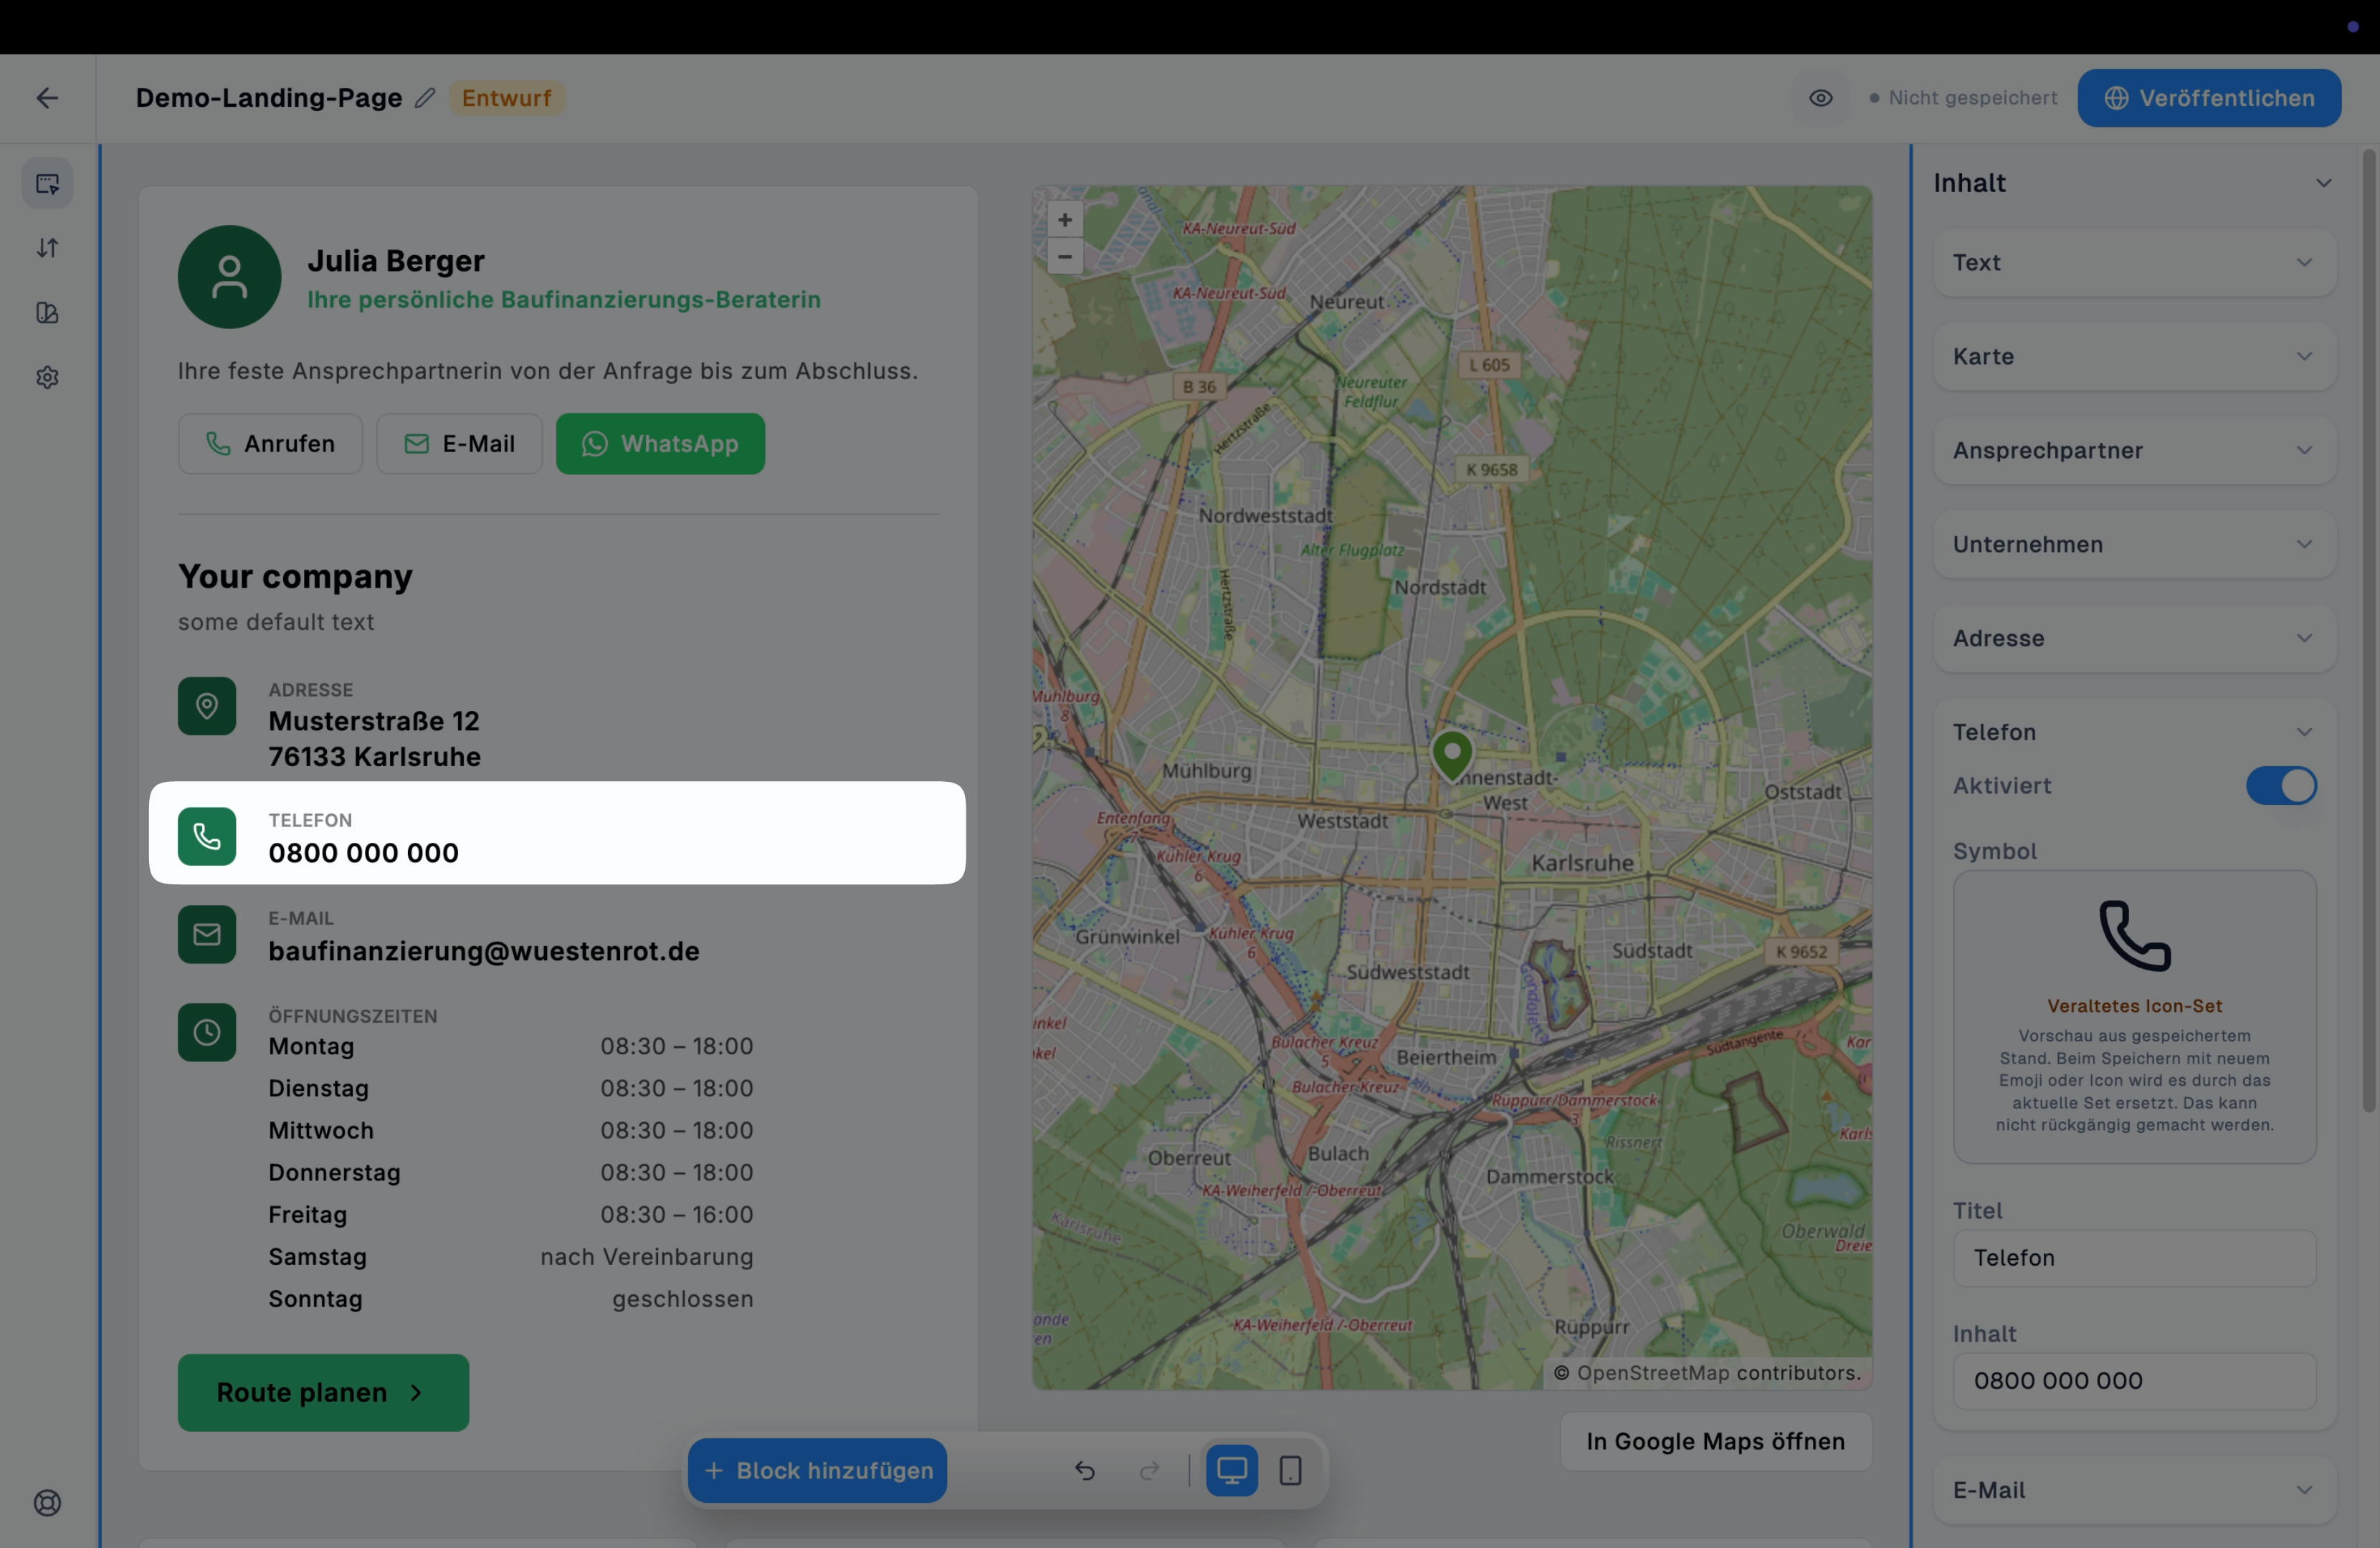Switch to desktop preview mode
Viewport: 2380px width, 1548px height.
tap(1232, 1471)
